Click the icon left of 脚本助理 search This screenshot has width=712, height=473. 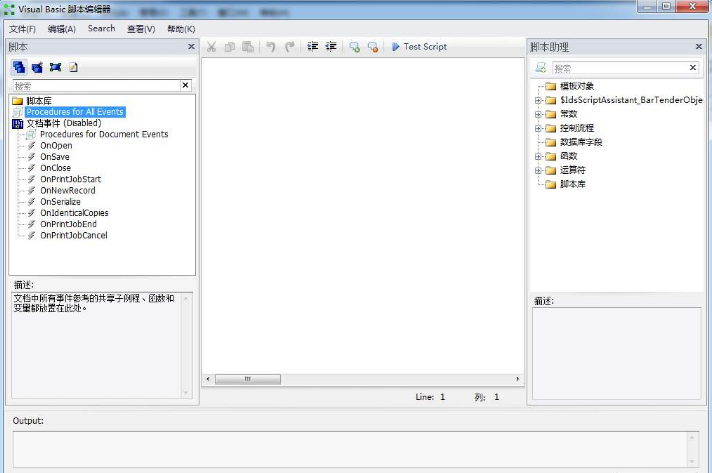540,68
